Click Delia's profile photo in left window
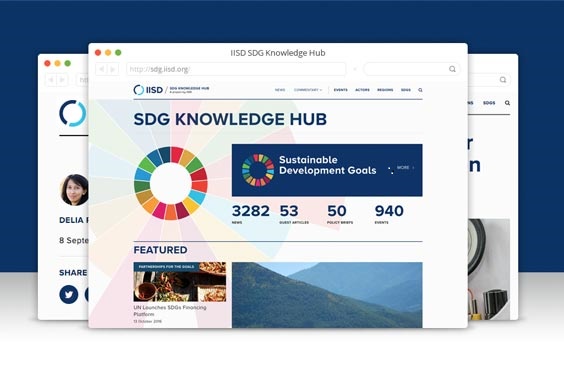 pyautogui.click(x=74, y=190)
